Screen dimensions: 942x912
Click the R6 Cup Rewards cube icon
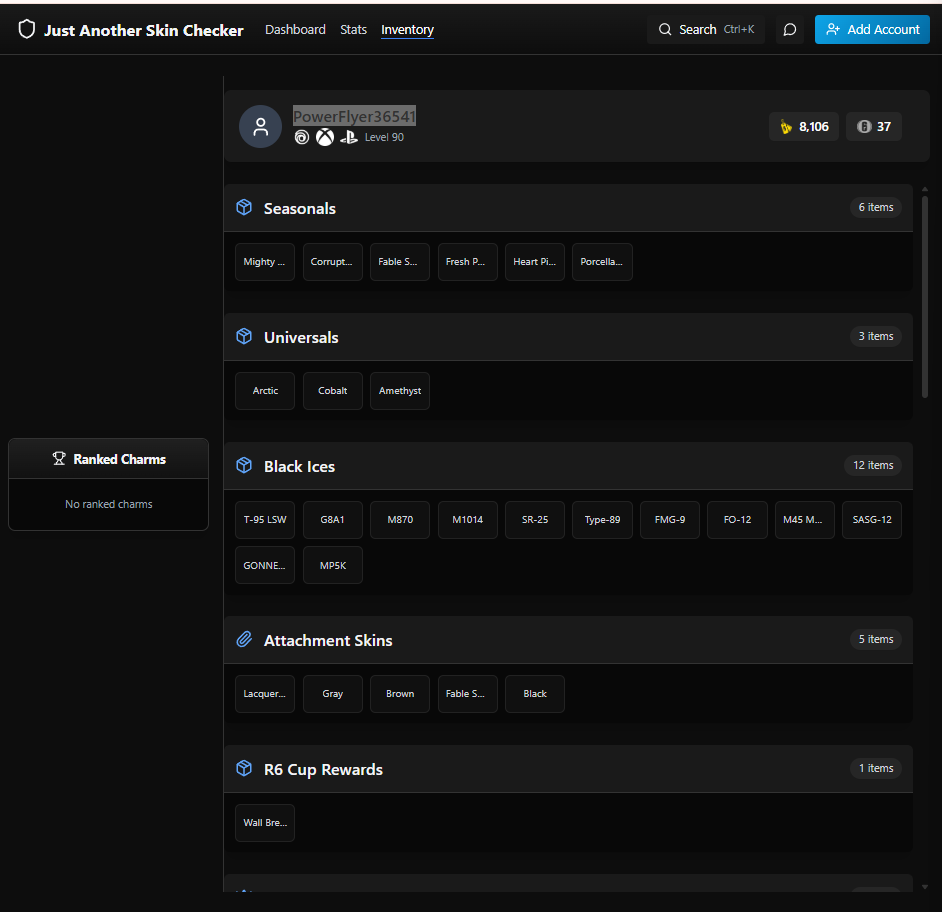click(x=244, y=768)
